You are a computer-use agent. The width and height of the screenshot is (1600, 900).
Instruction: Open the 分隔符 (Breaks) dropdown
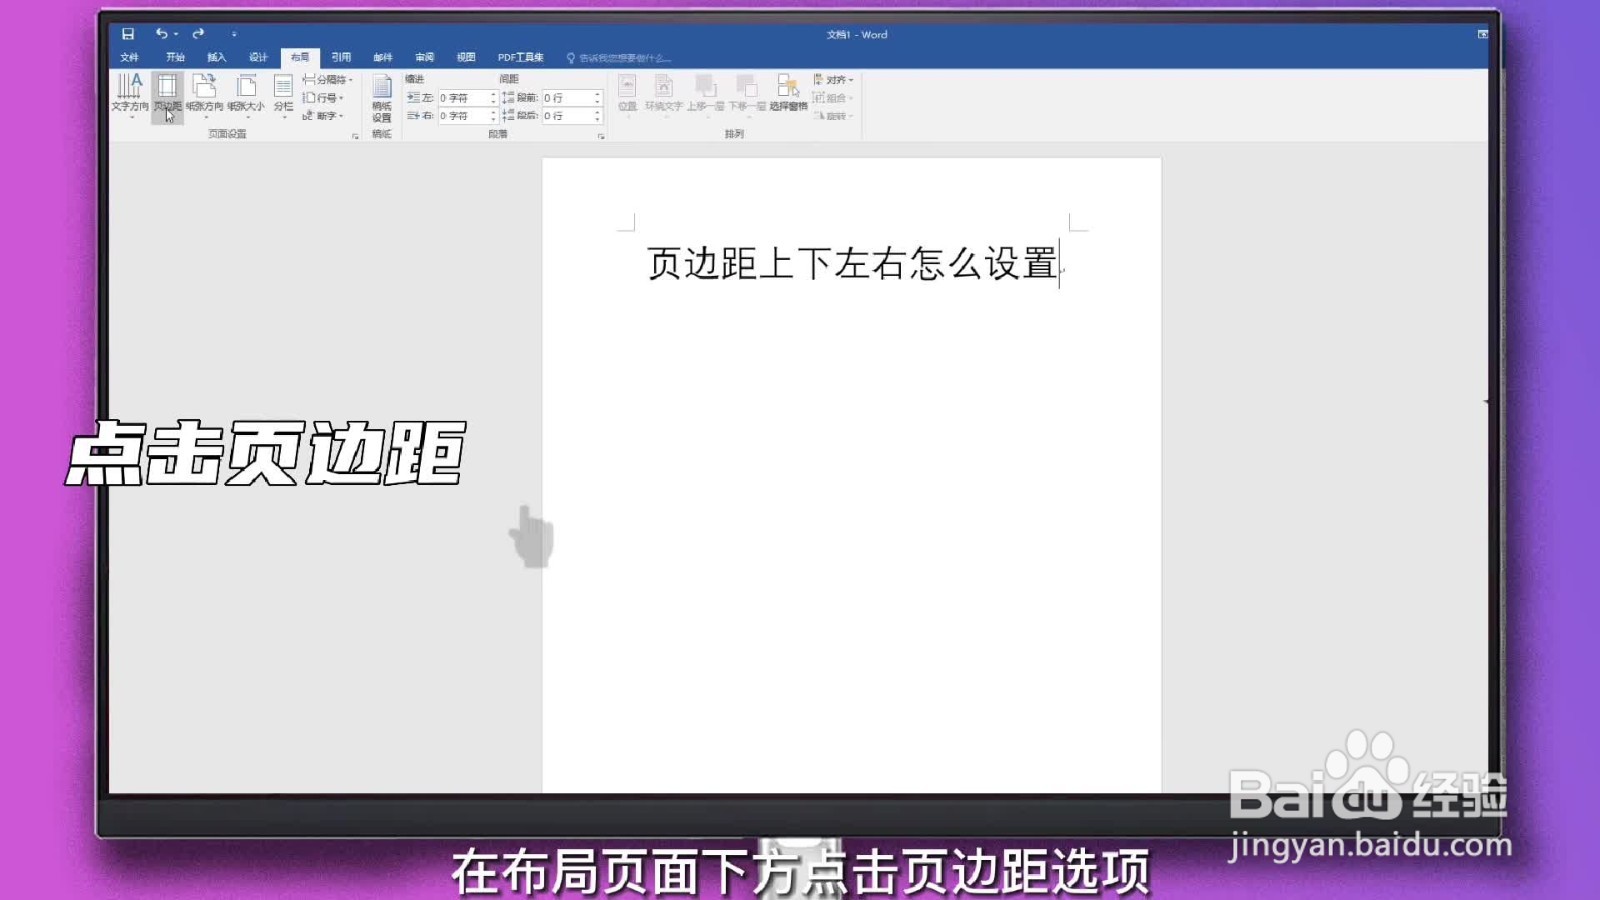(330, 79)
